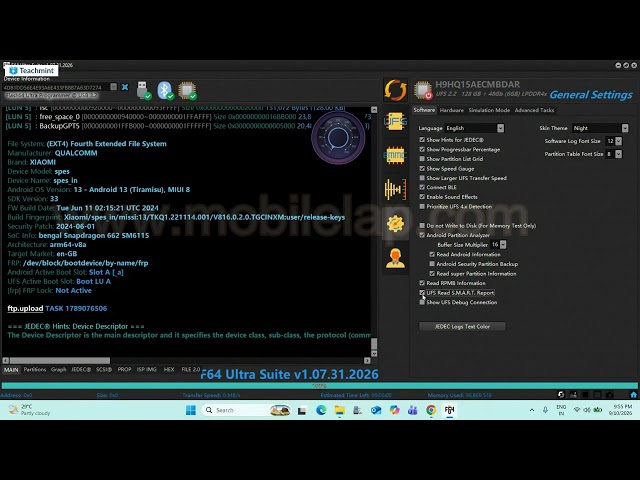Open the ISP IMG tab

[147, 369]
